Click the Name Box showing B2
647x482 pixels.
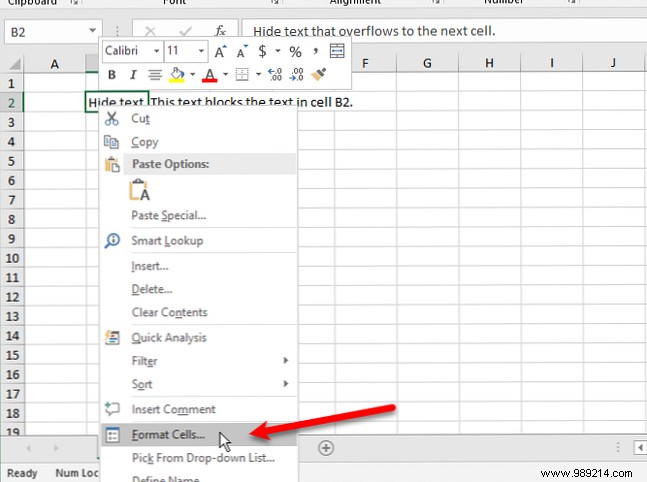pos(46,32)
